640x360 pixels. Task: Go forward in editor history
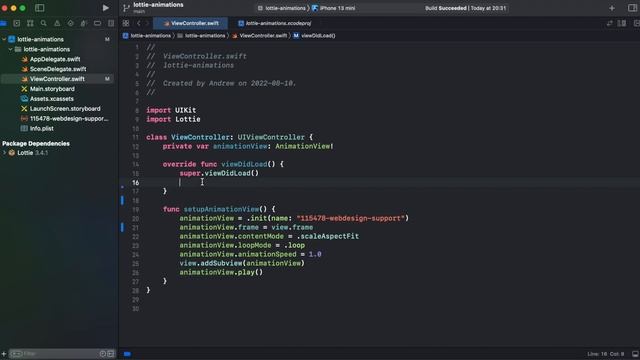[147, 23]
